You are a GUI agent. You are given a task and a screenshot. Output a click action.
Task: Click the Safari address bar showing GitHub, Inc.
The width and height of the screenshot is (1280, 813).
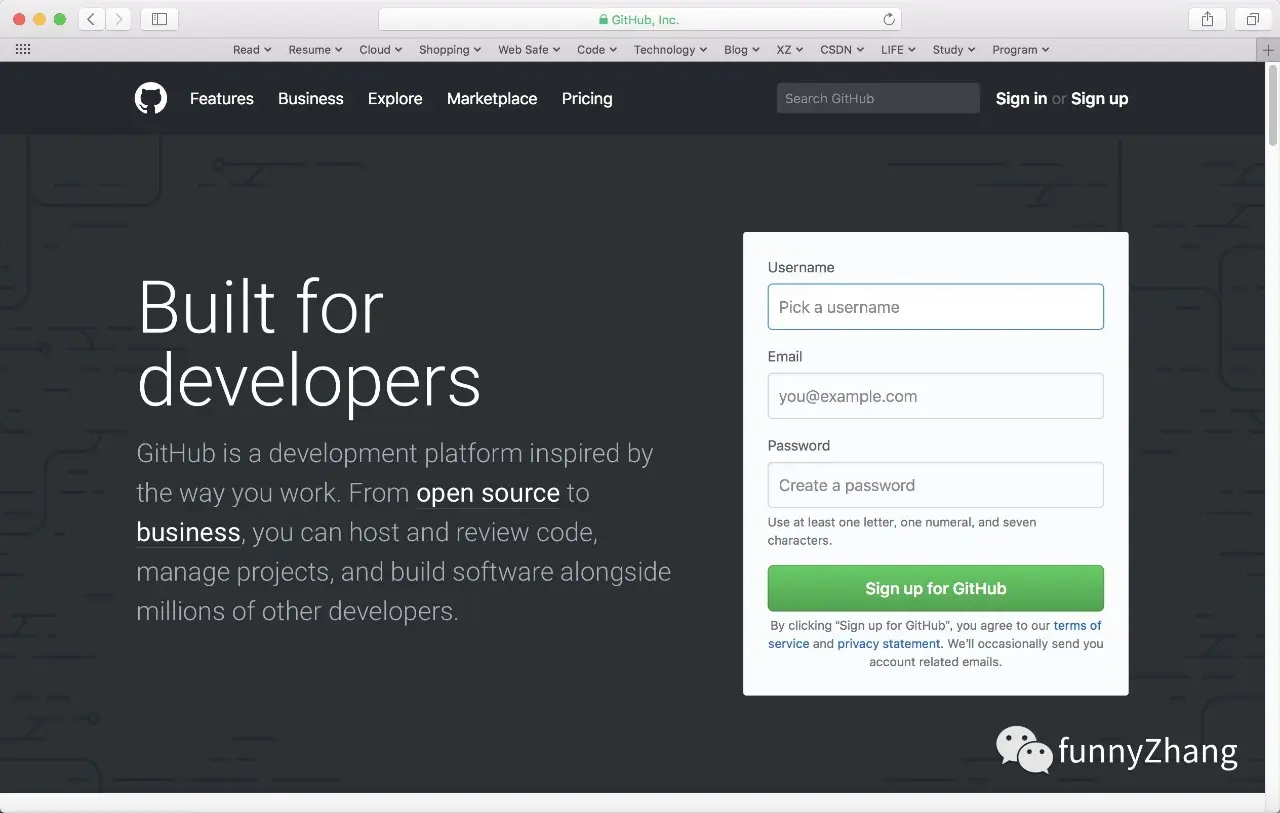tap(640, 19)
